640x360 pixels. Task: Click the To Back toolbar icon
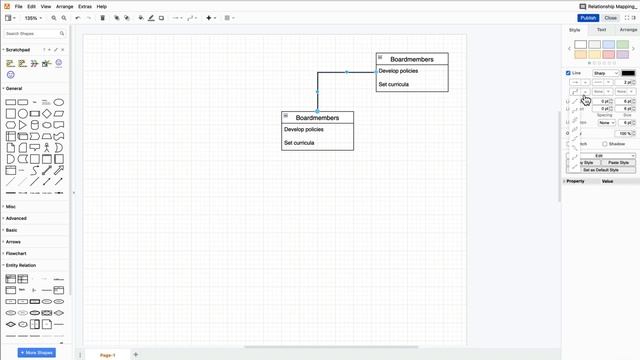tap(127, 18)
